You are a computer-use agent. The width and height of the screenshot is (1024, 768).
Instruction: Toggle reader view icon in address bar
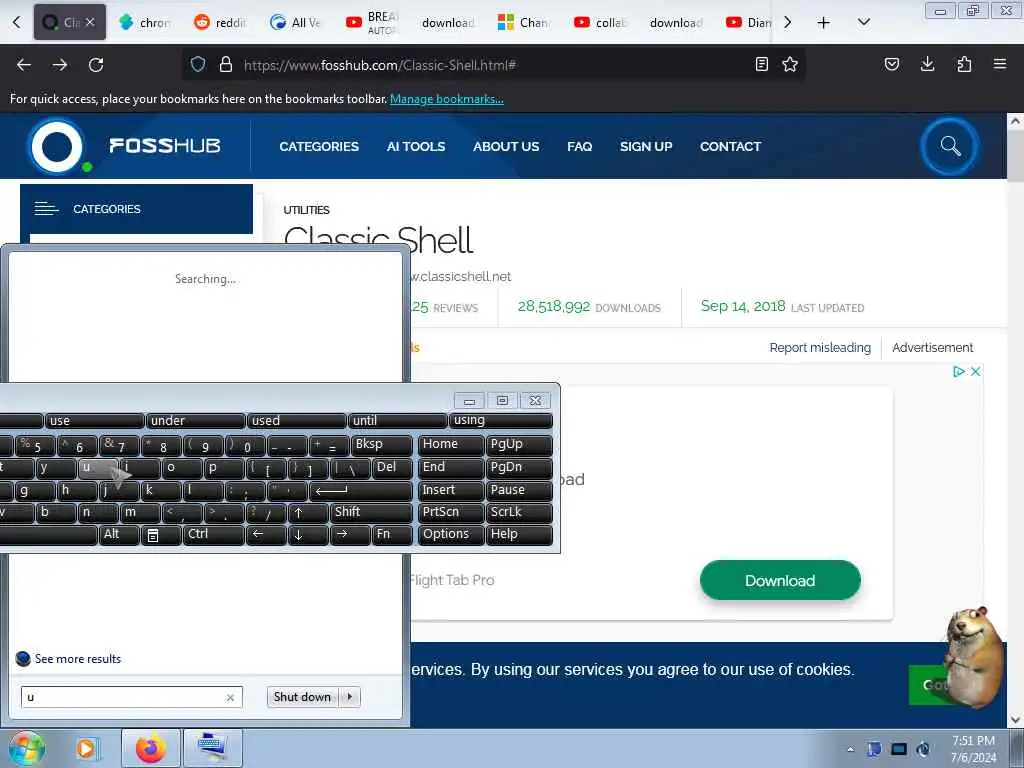pos(761,64)
